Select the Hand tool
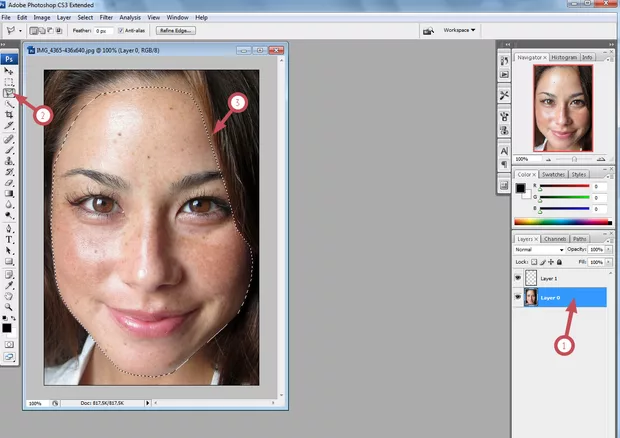This screenshot has width=620, height=438. pos(9,296)
